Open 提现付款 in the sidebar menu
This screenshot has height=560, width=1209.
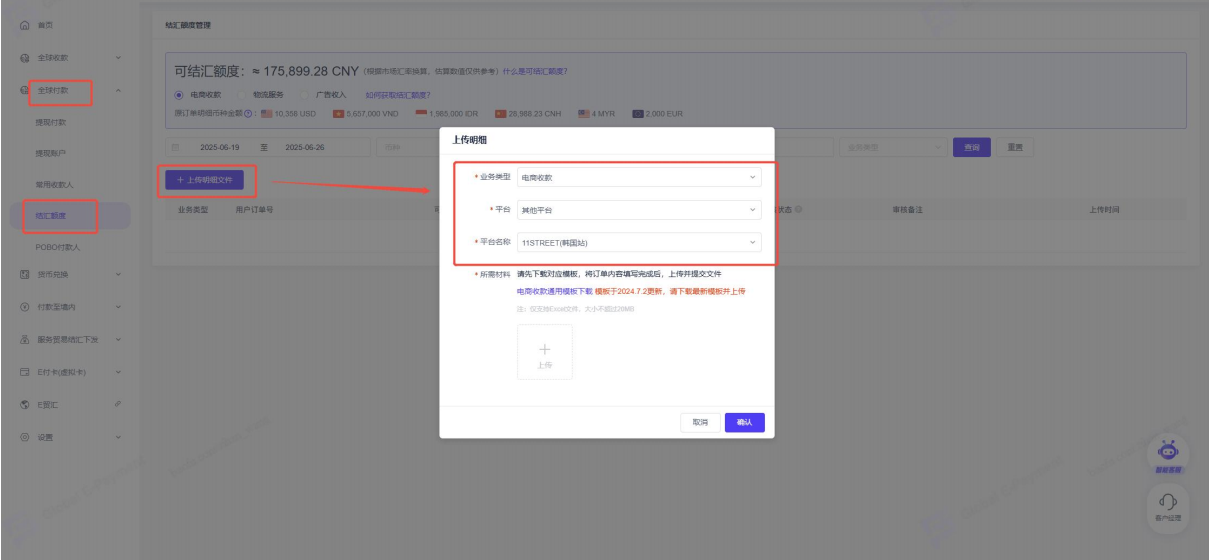(51, 123)
